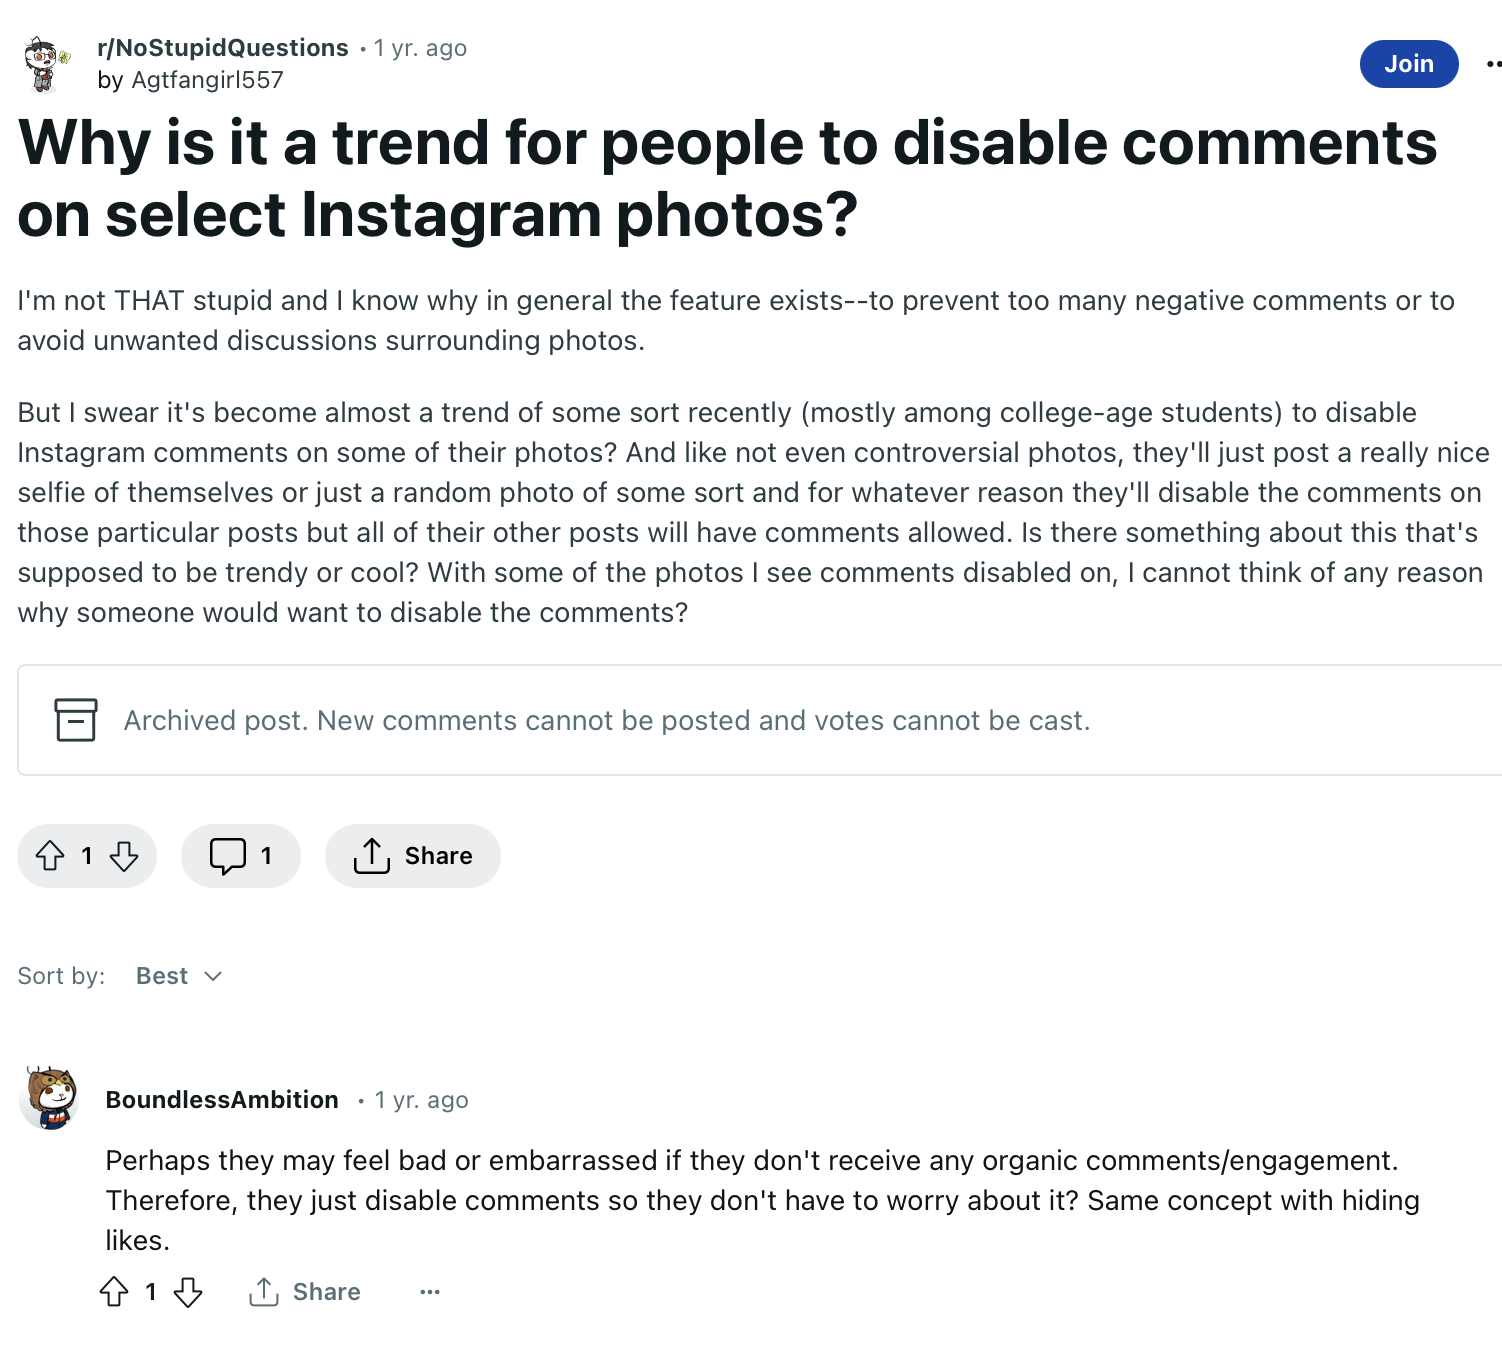Screen dimensions: 1502x1356
Task: Open the Sort by Best dropdown
Action: click(179, 976)
